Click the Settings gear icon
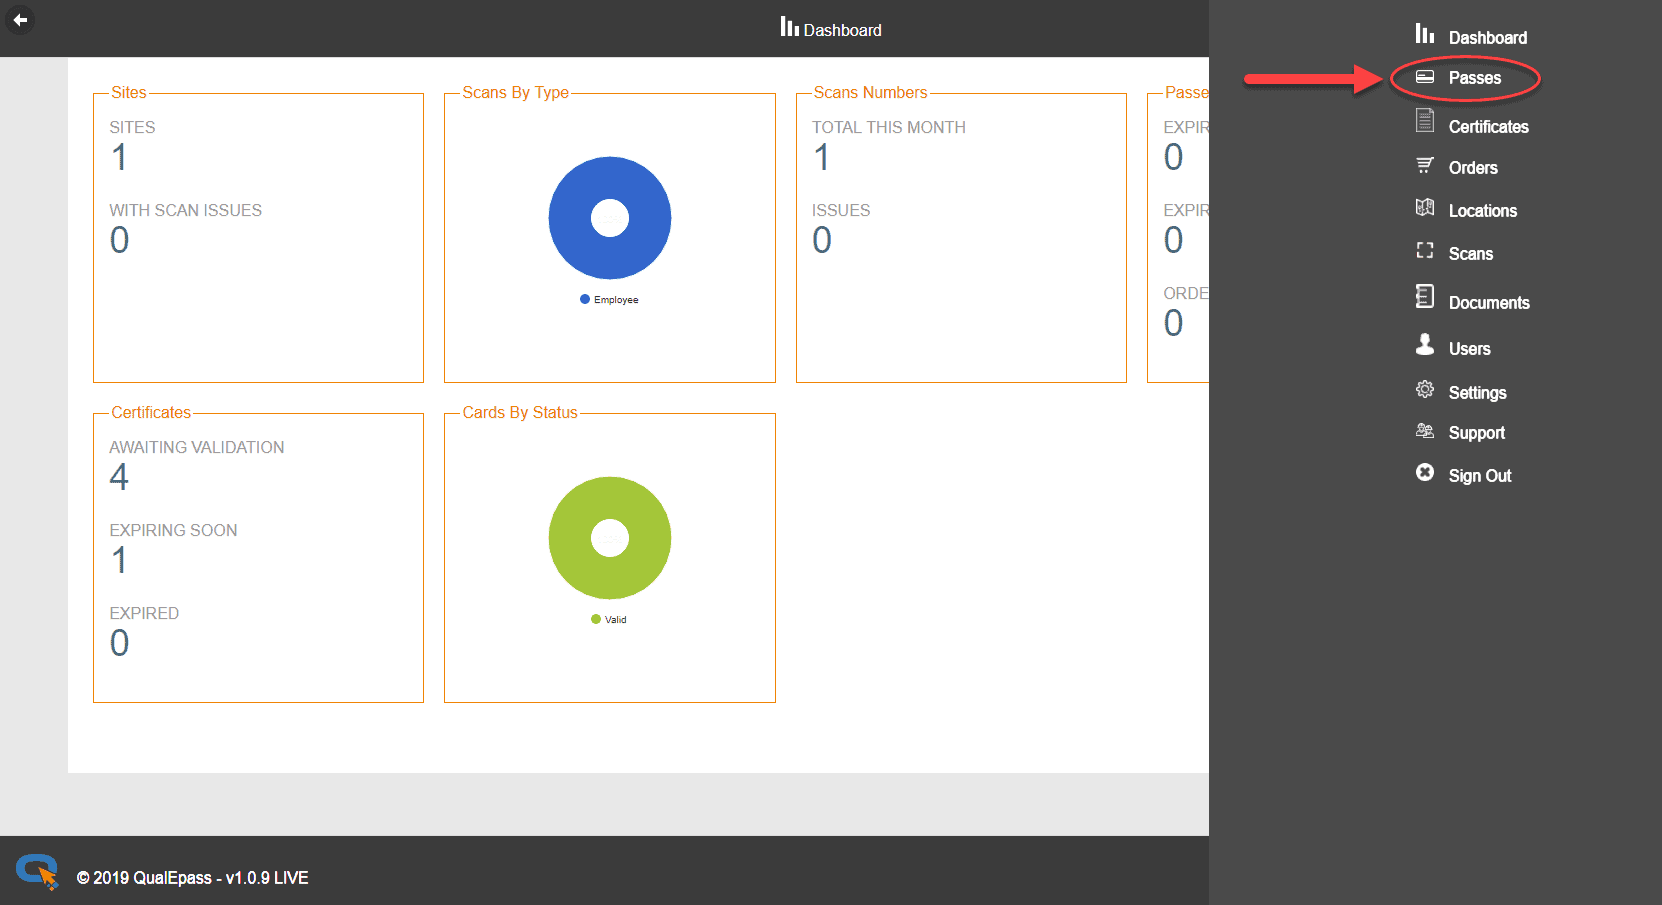Viewport: 1662px width, 905px height. point(1425,389)
